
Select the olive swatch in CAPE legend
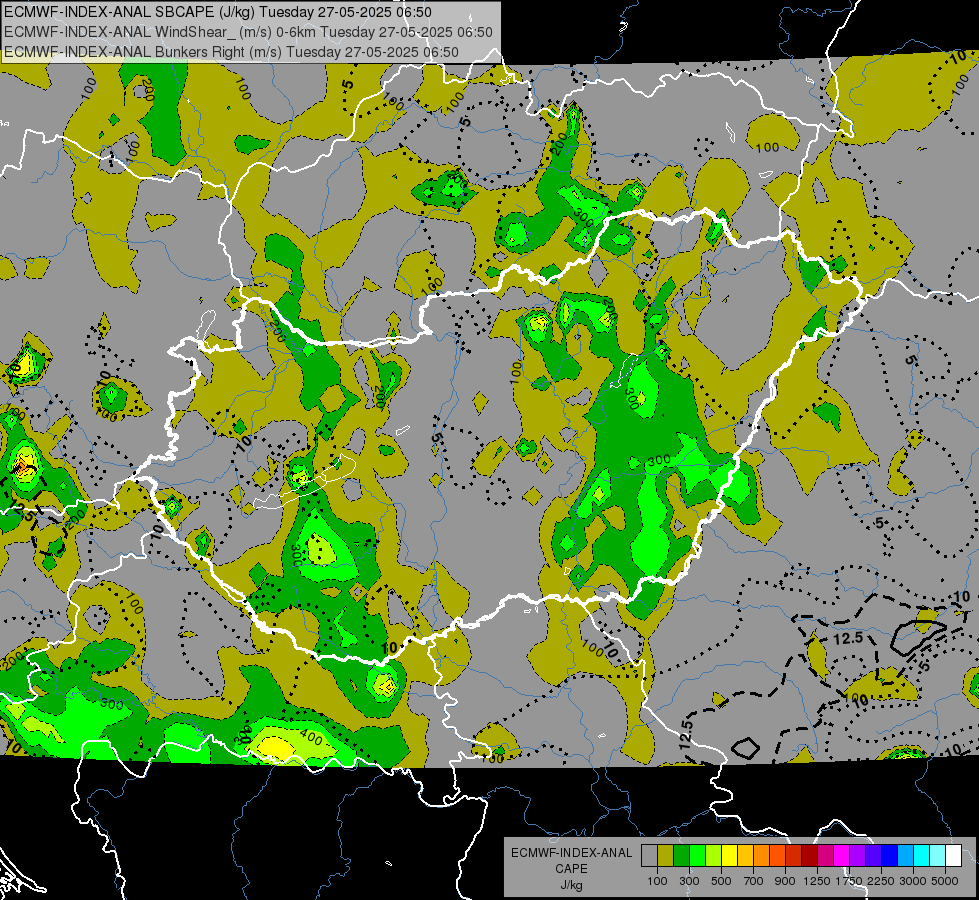666,855
